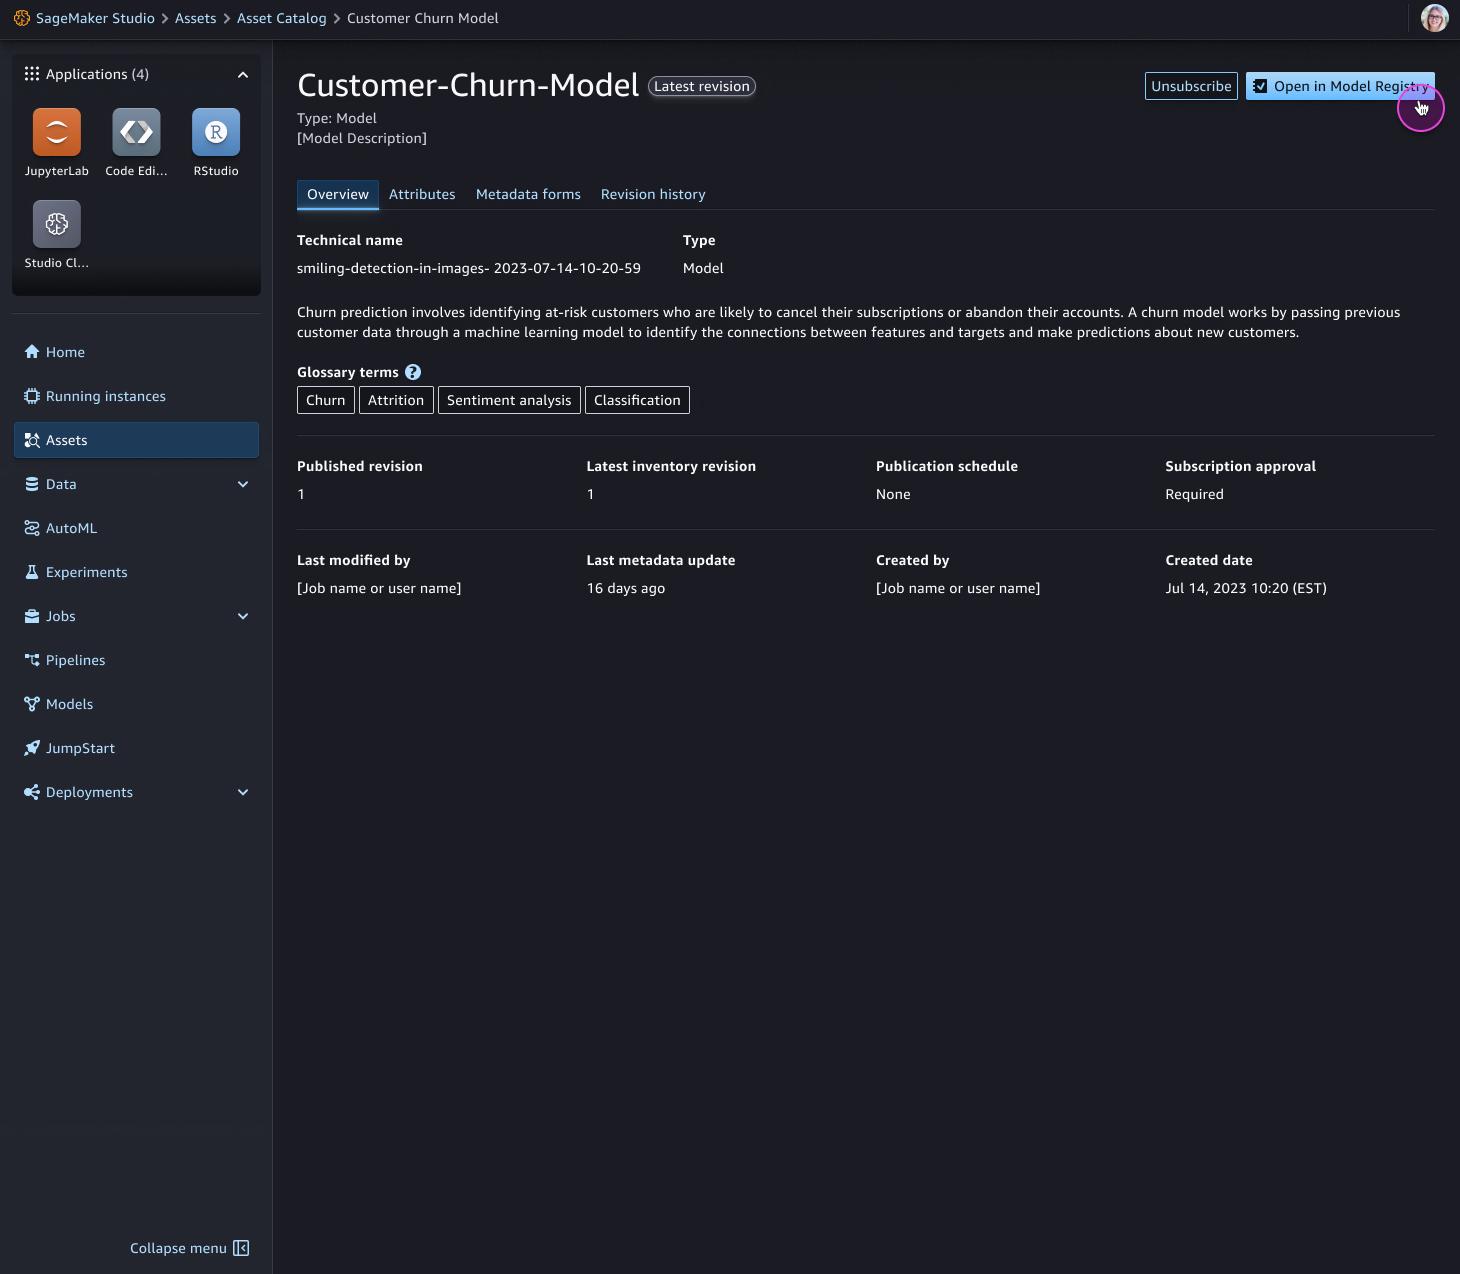Launch the RStudio application icon
1460x1274 pixels.
pyautogui.click(x=216, y=132)
